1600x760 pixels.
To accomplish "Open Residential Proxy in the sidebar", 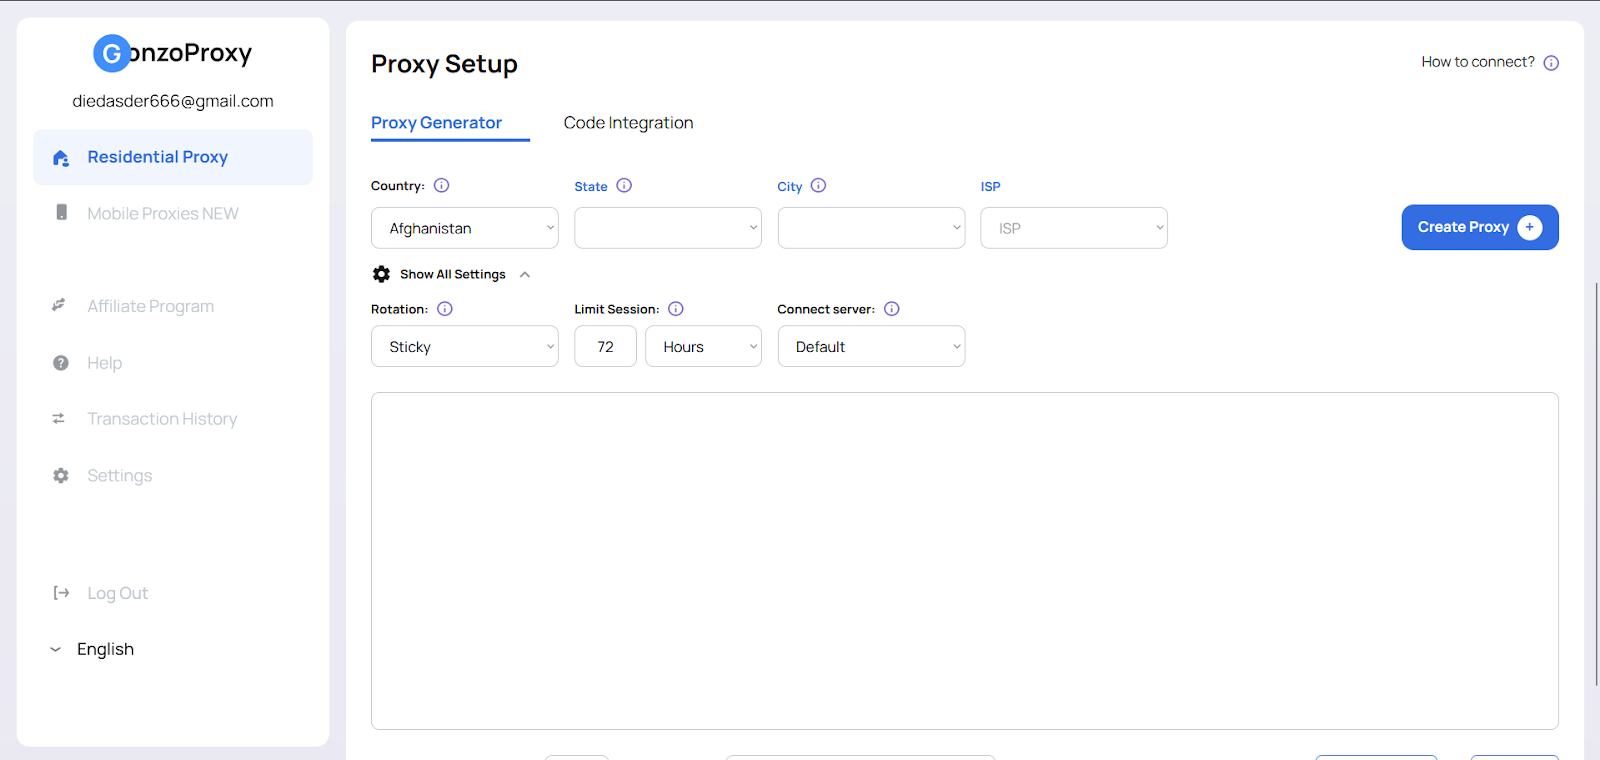I will point(173,157).
